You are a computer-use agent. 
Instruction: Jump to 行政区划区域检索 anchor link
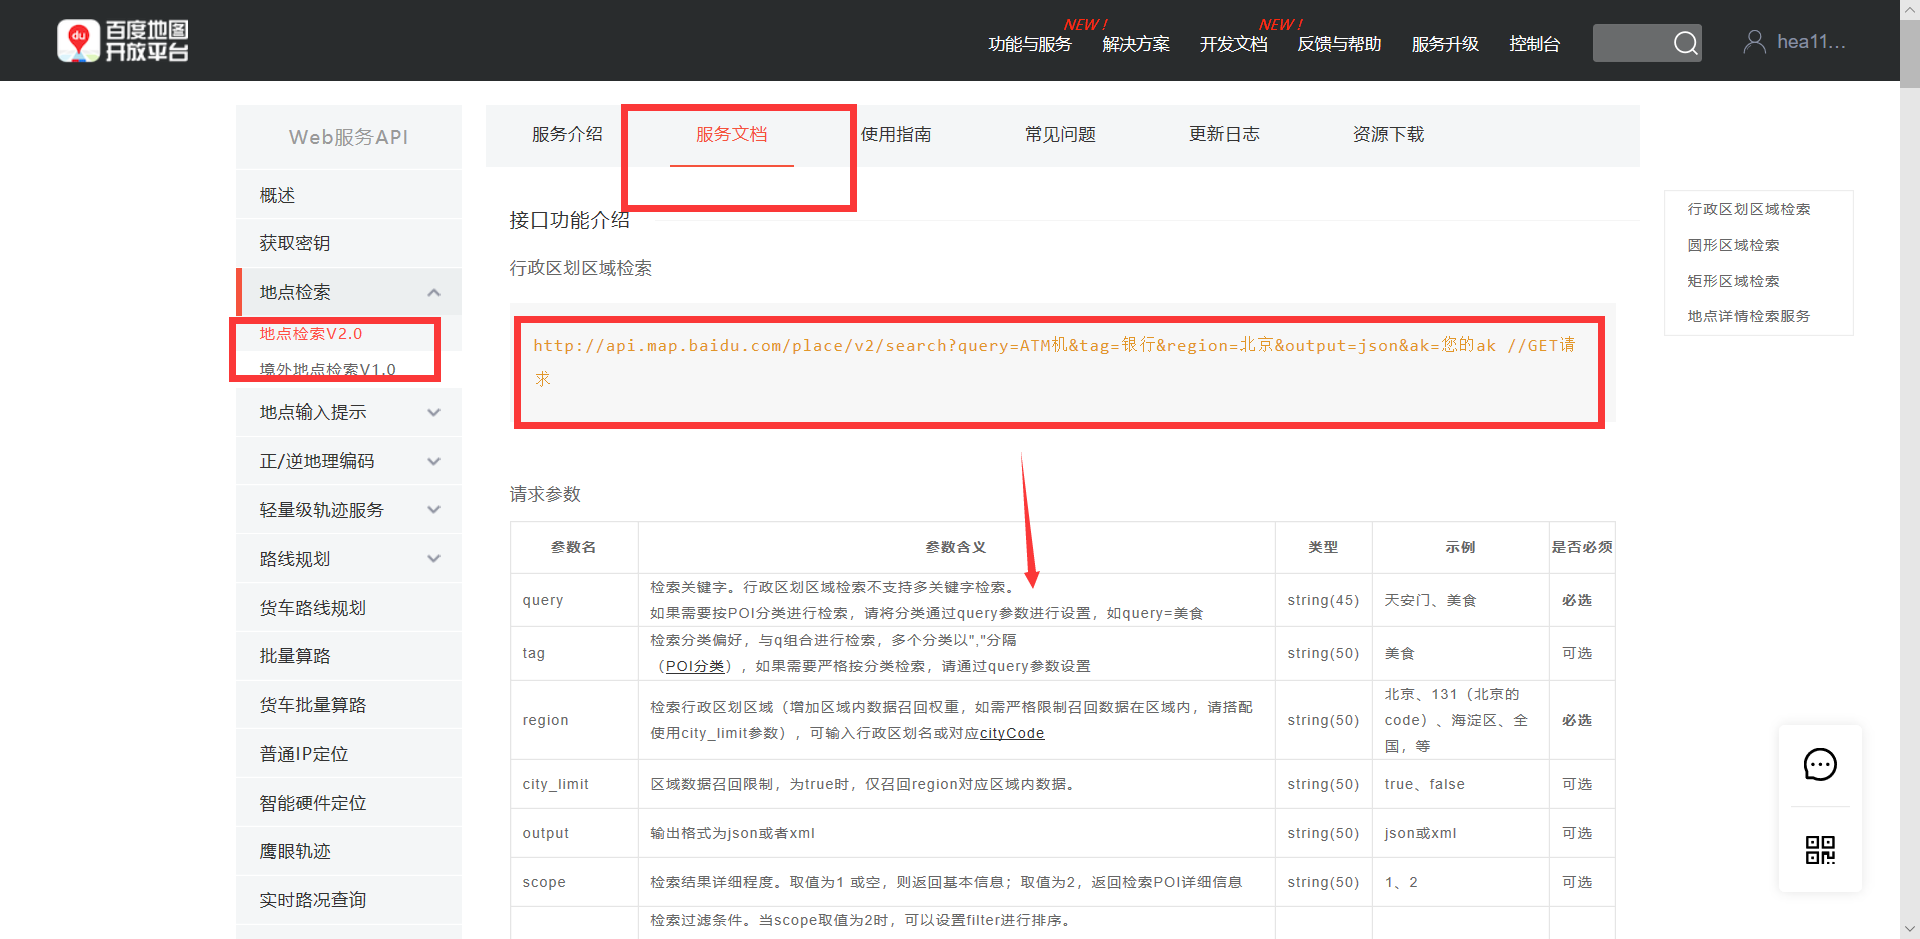(1749, 209)
